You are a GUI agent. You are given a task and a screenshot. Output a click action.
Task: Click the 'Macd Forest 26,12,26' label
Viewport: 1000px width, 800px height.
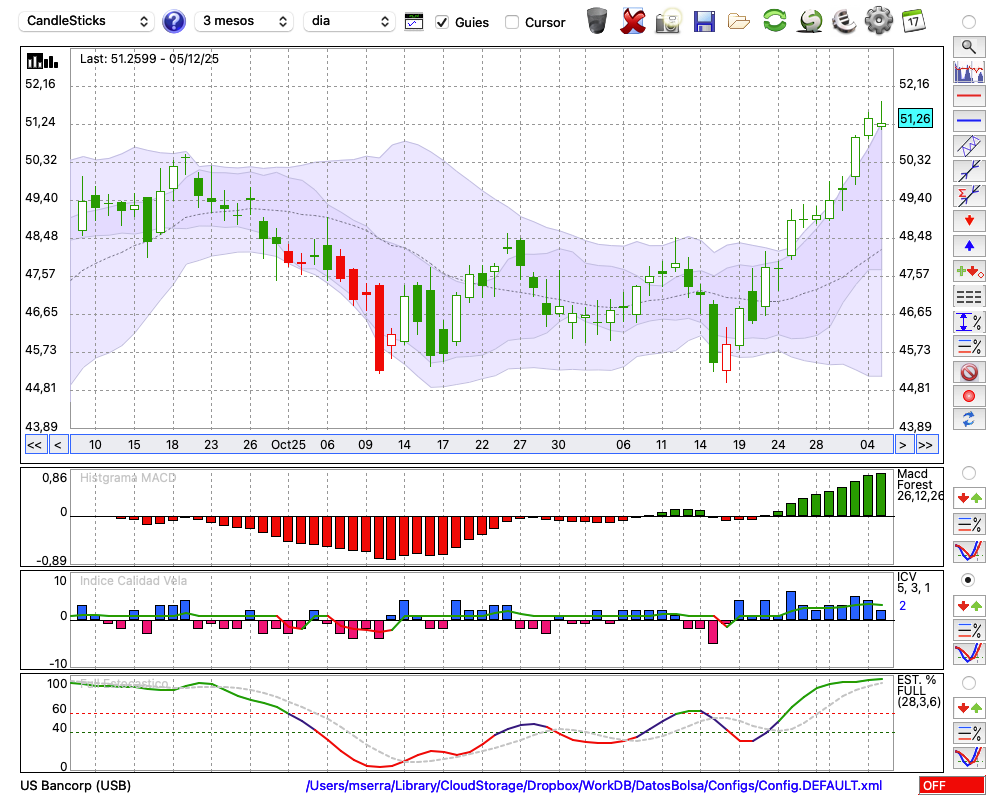pos(919,485)
